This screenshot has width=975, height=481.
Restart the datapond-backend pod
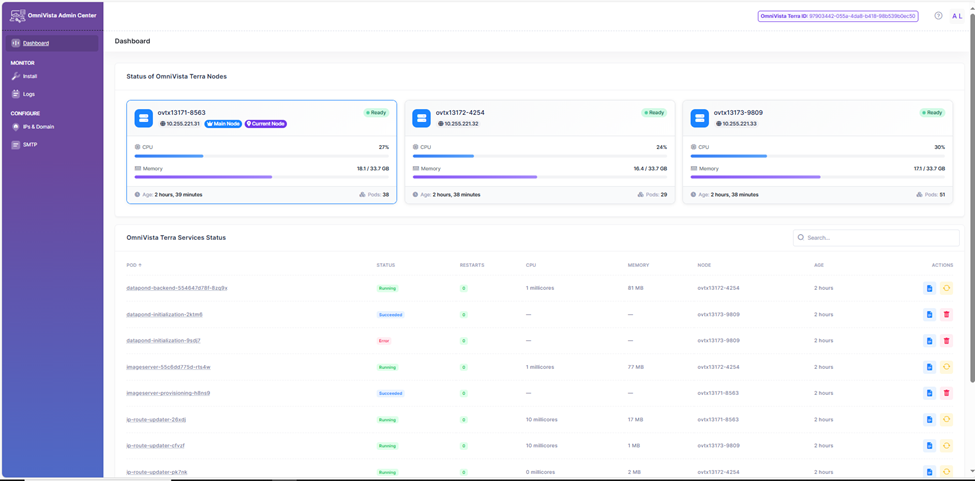click(947, 288)
